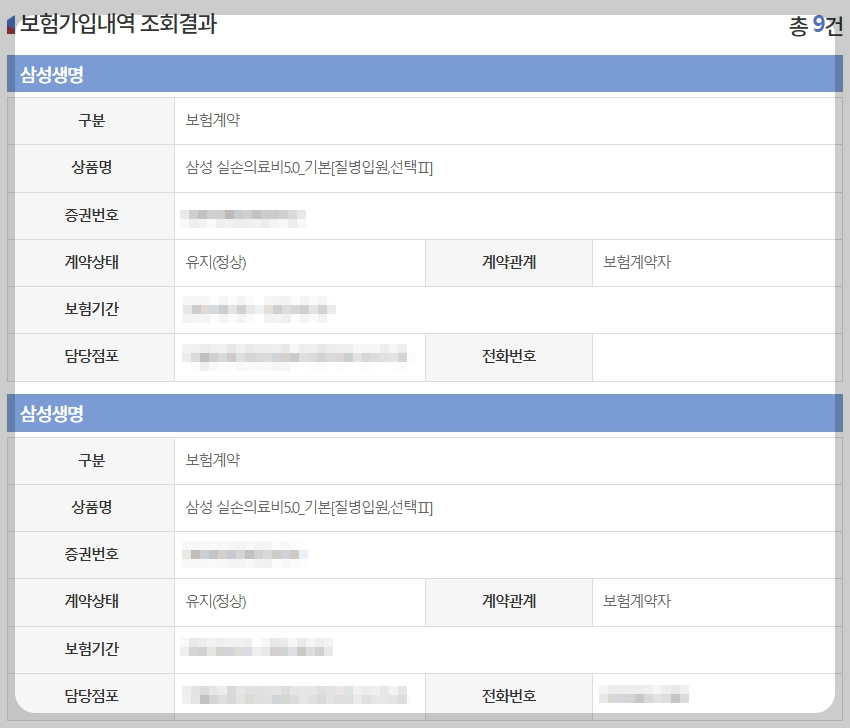Click 계약관계 label in second 삼성생명 table
Viewport: 850px width, 728px height.
(x=509, y=601)
